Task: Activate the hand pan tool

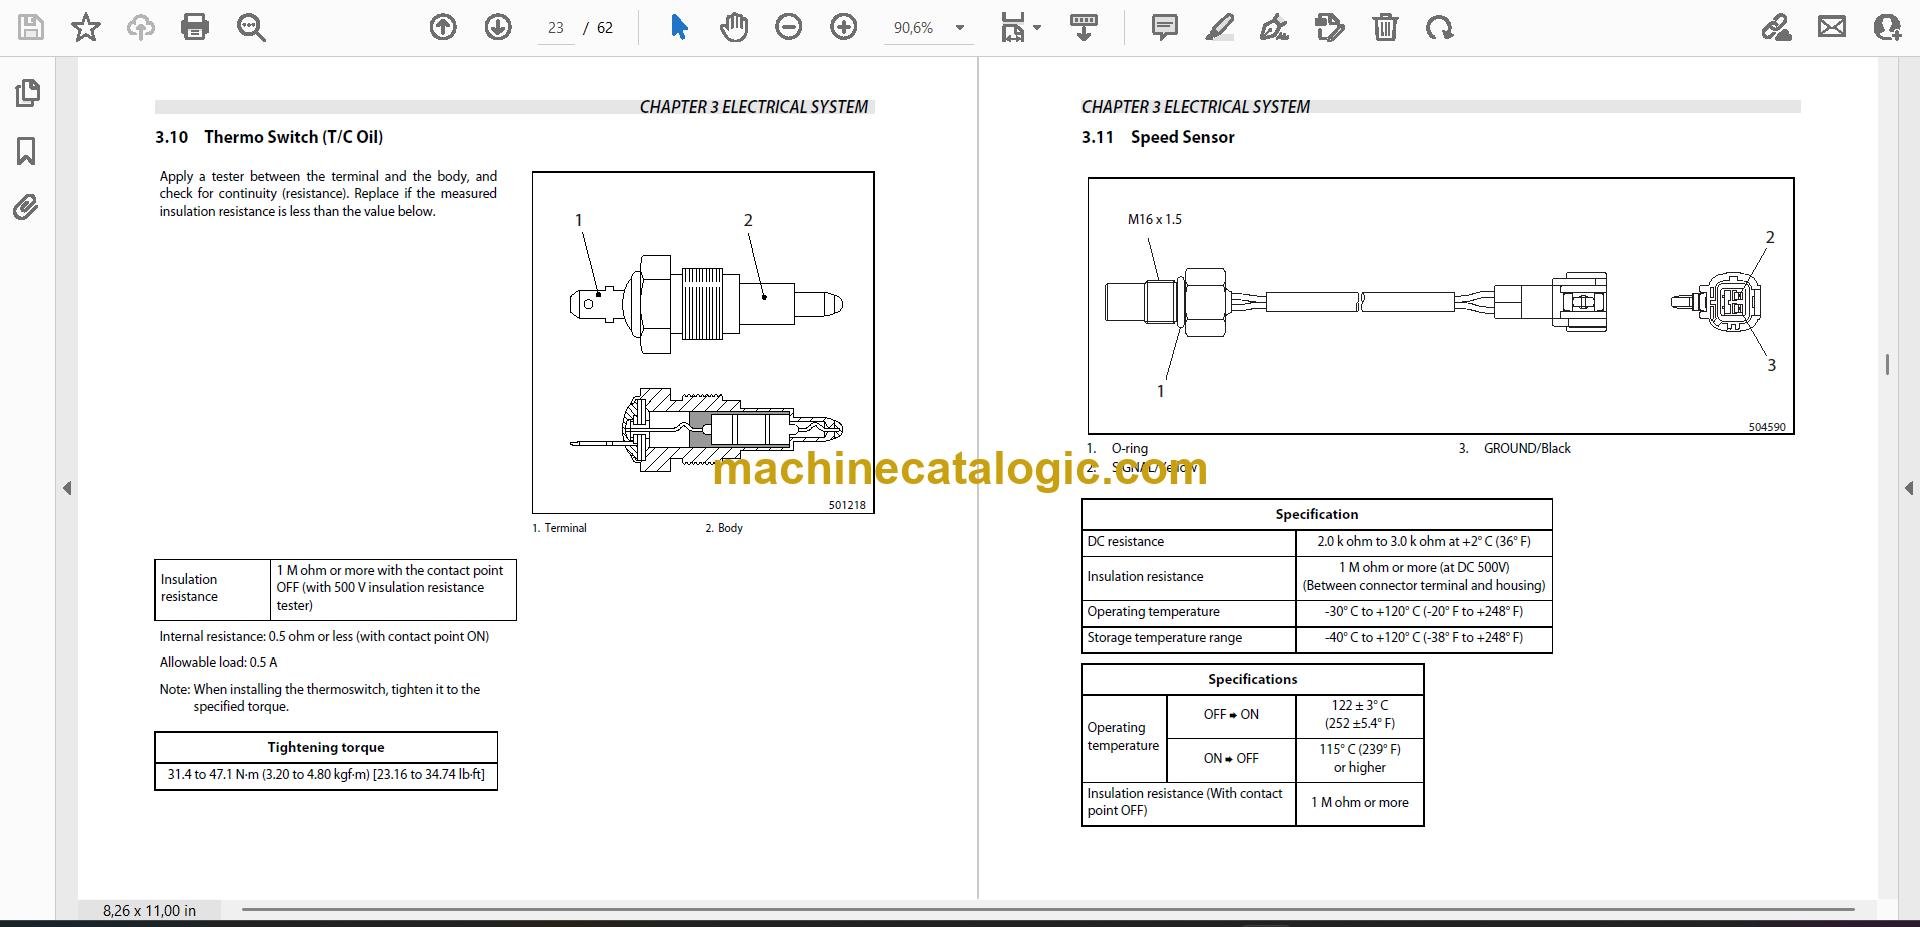Action: (x=734, y=27)
